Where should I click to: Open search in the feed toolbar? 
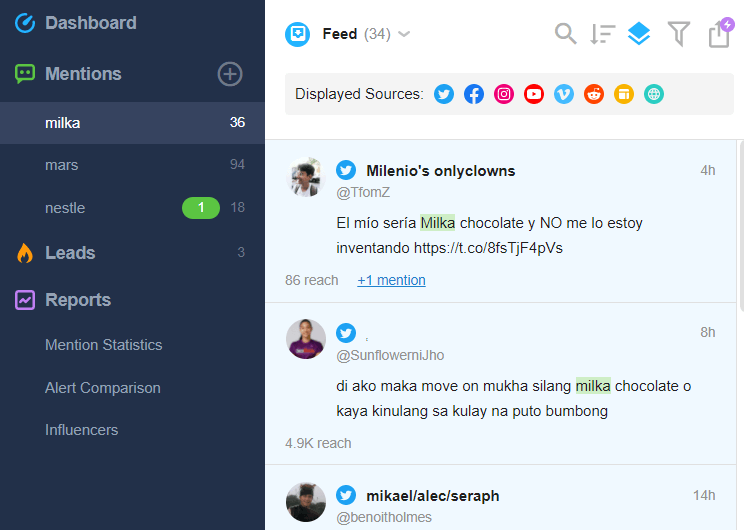coord(566,34)
